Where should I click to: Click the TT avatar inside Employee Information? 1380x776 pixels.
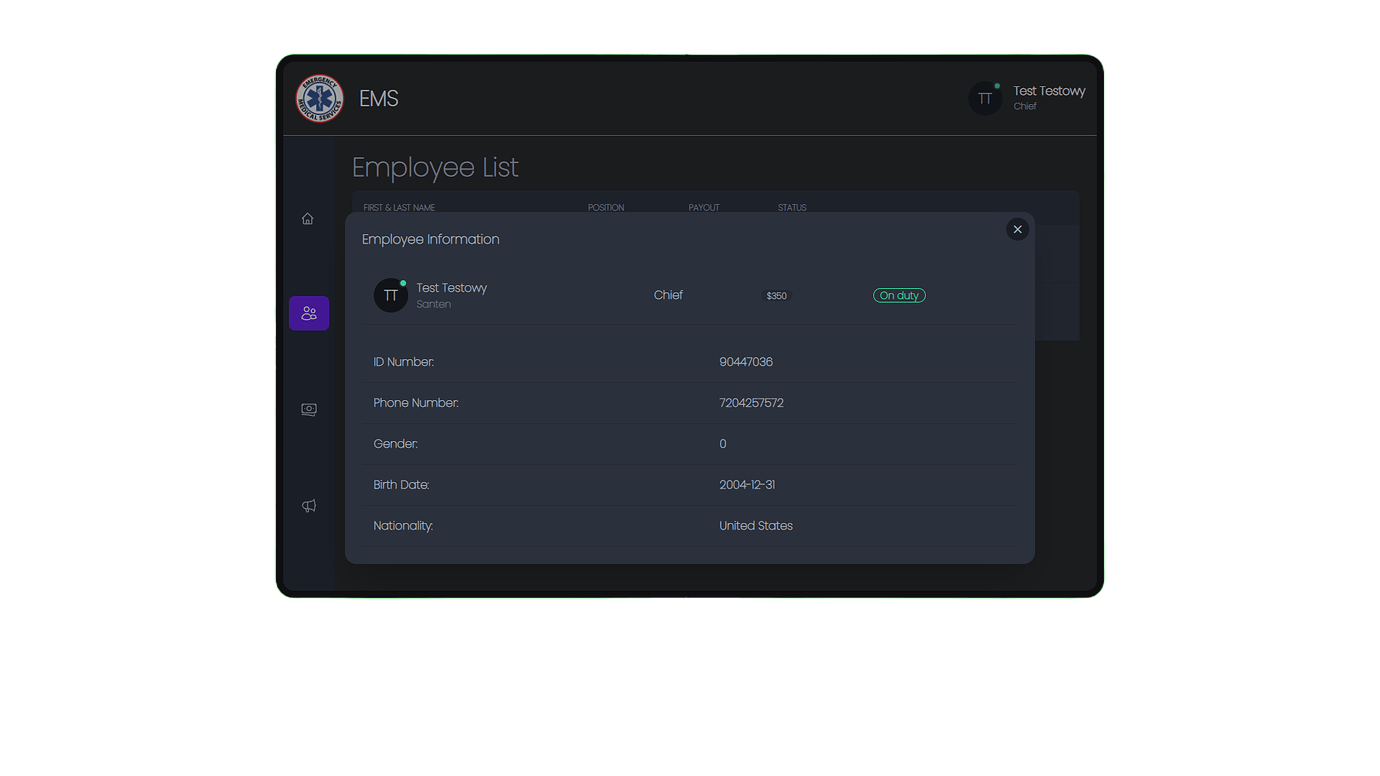[x=390, y=295]
